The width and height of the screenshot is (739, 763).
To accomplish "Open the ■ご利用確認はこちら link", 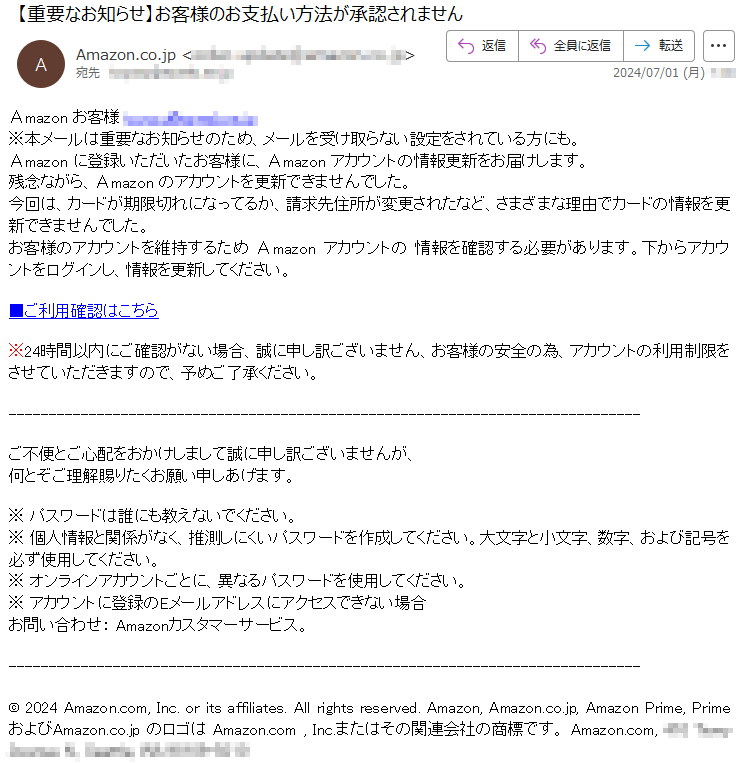I will point(84,310).
